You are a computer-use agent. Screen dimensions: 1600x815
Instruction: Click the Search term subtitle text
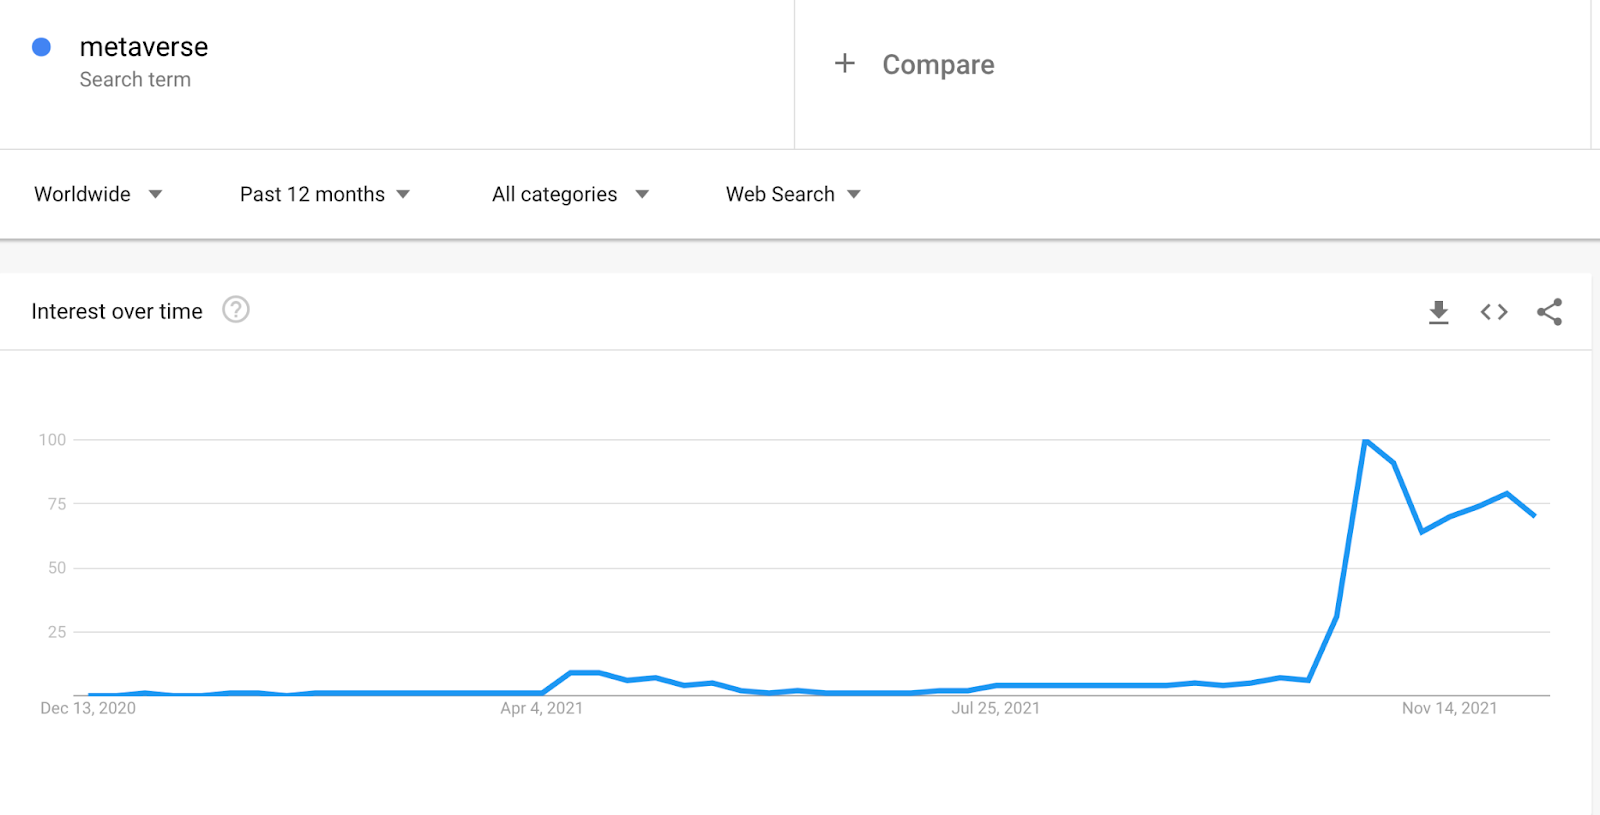tap(135, 80)
